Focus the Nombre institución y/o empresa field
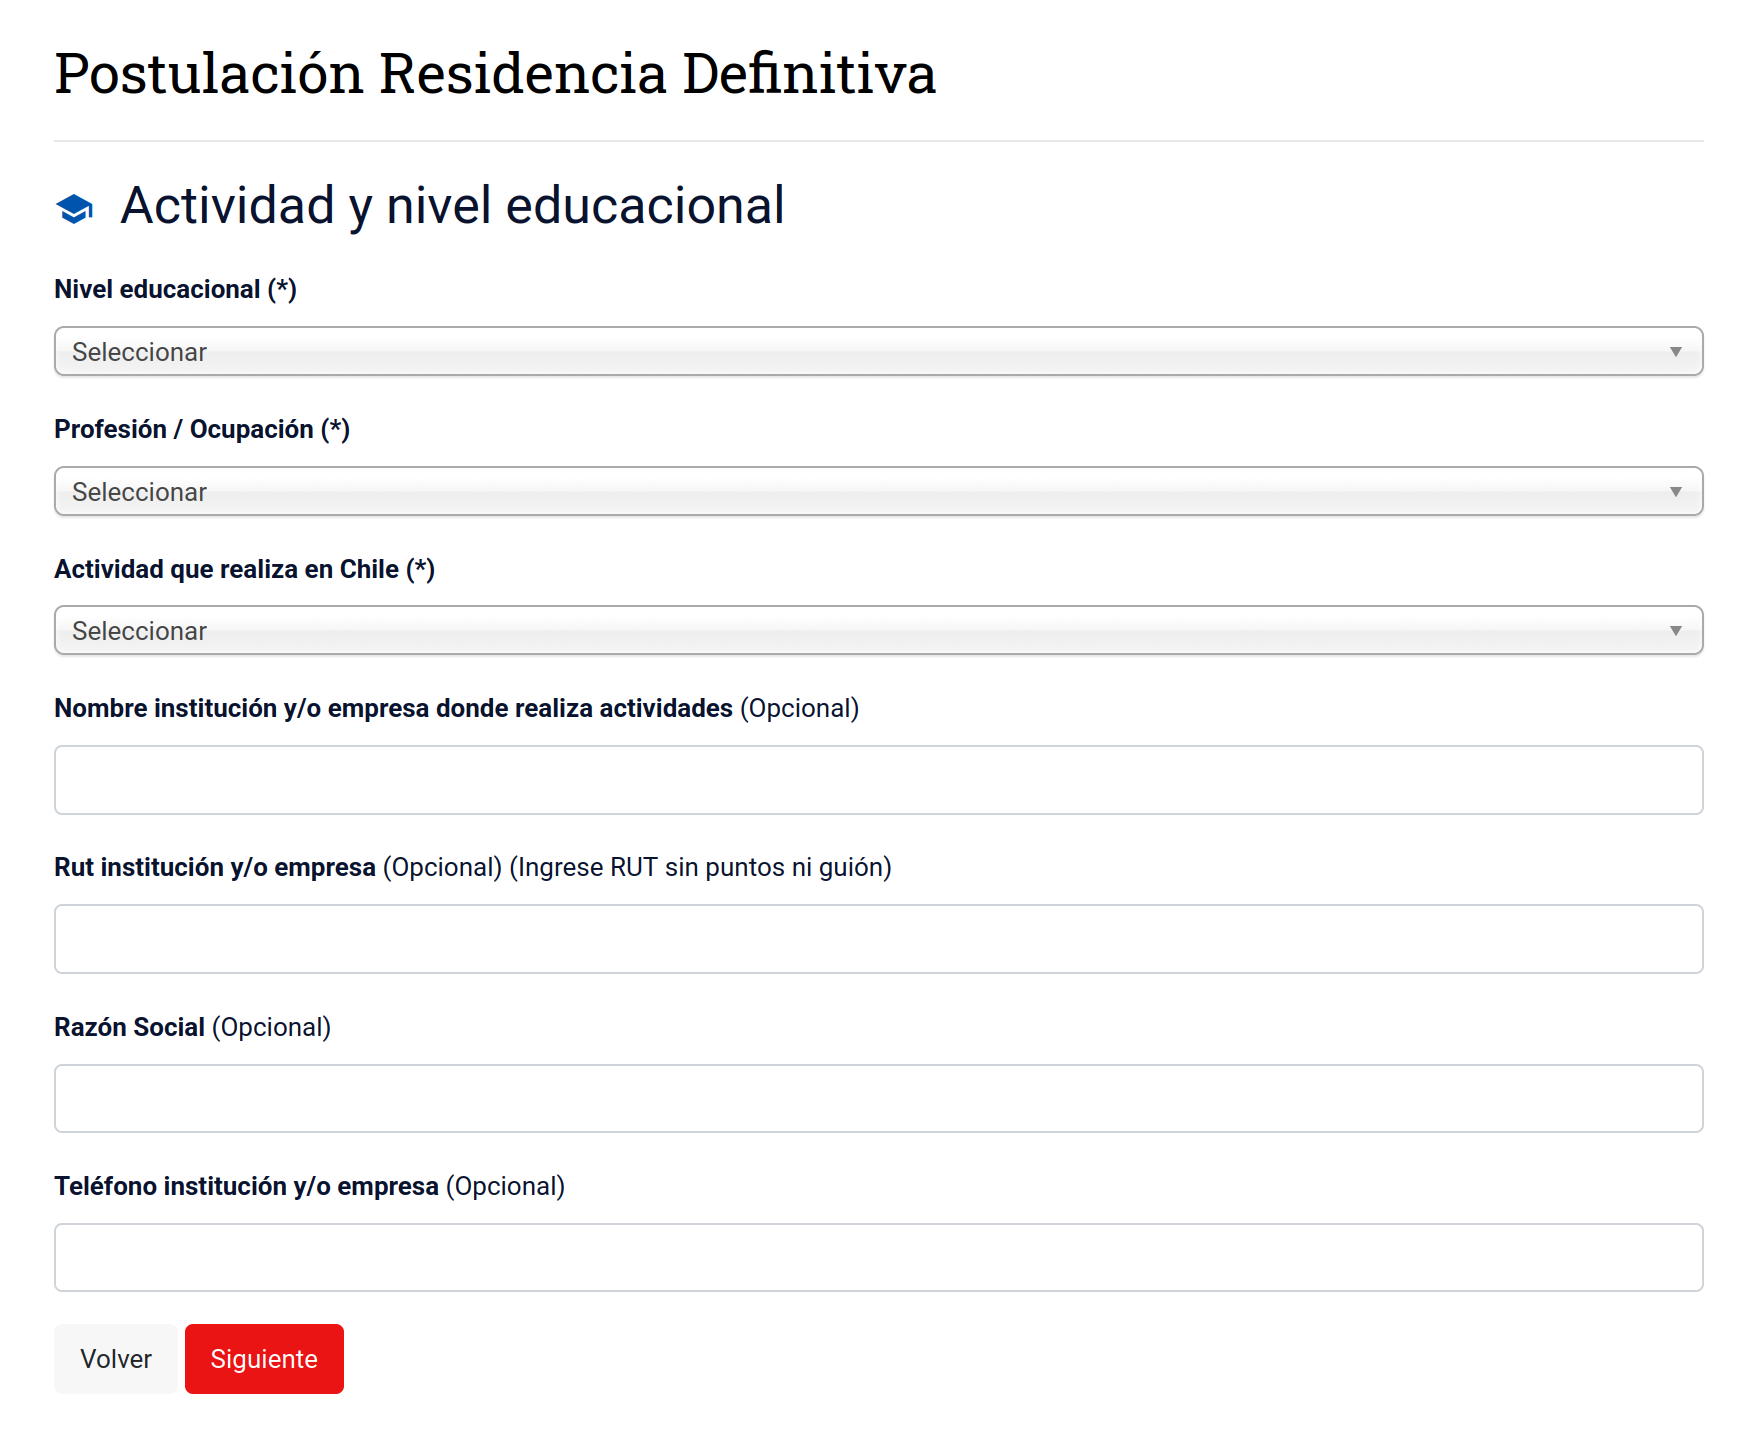 [877, 780]
